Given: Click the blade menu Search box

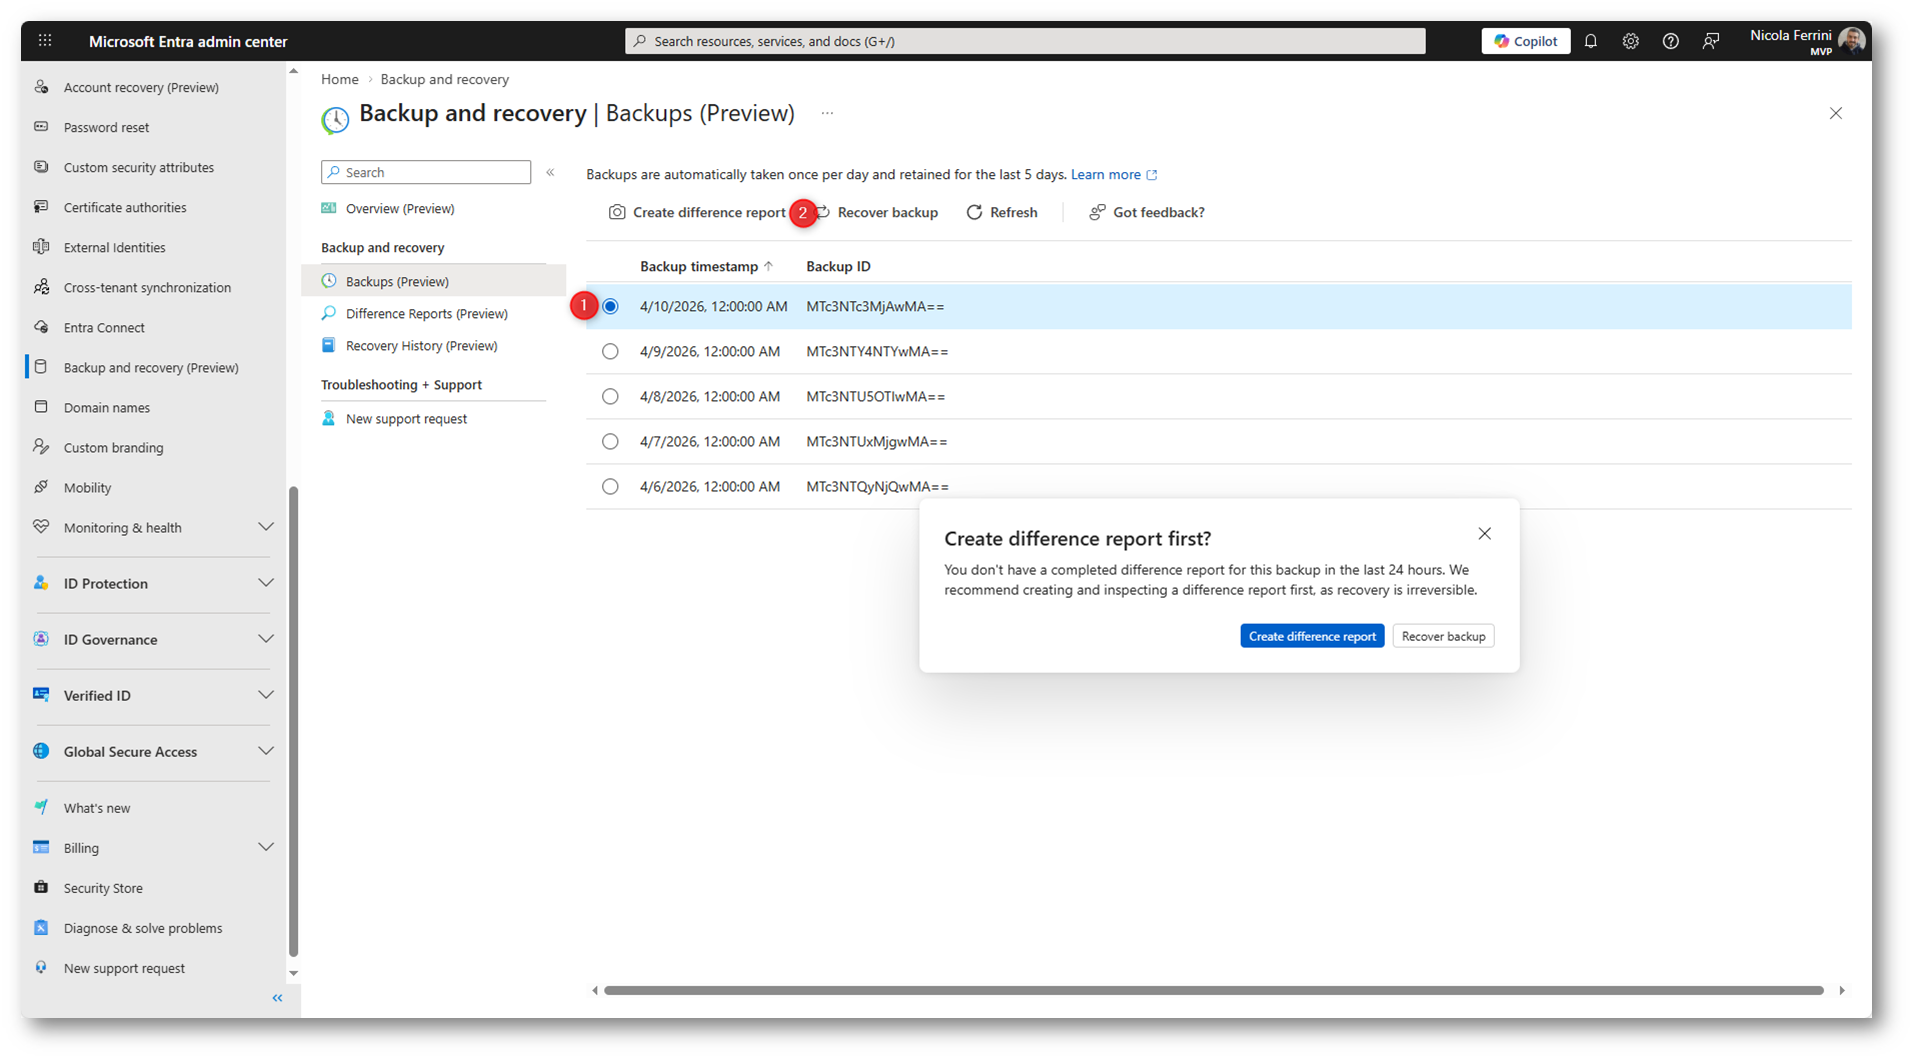Looking at the screenshot, I should click(x=426, y=172).
